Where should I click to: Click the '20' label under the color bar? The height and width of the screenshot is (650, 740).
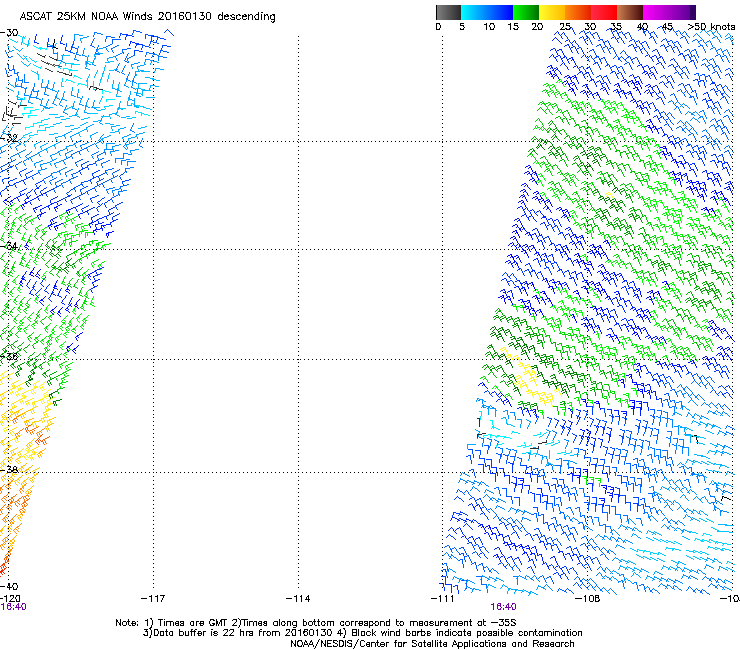(537, 27)
